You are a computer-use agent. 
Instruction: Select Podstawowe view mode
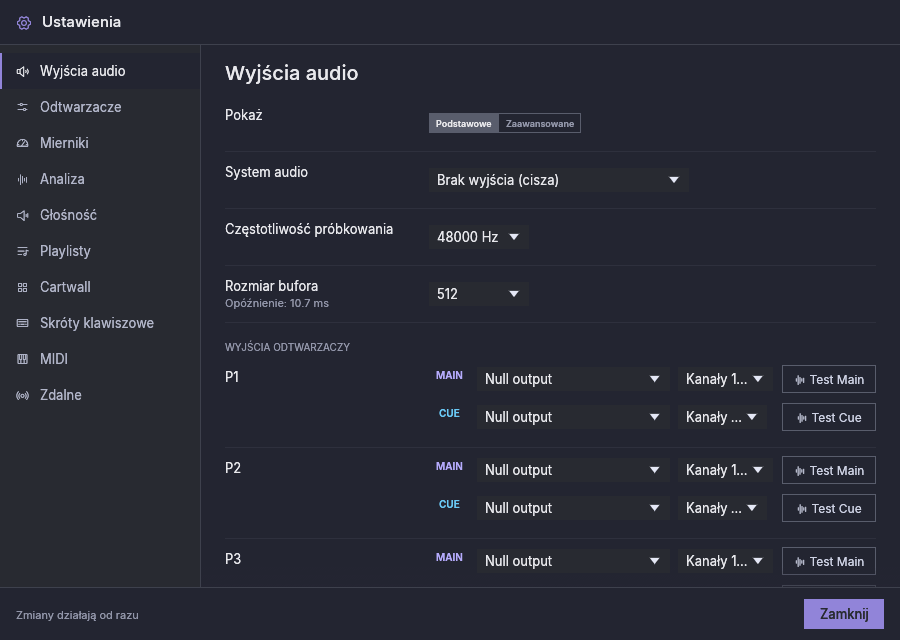464,123
